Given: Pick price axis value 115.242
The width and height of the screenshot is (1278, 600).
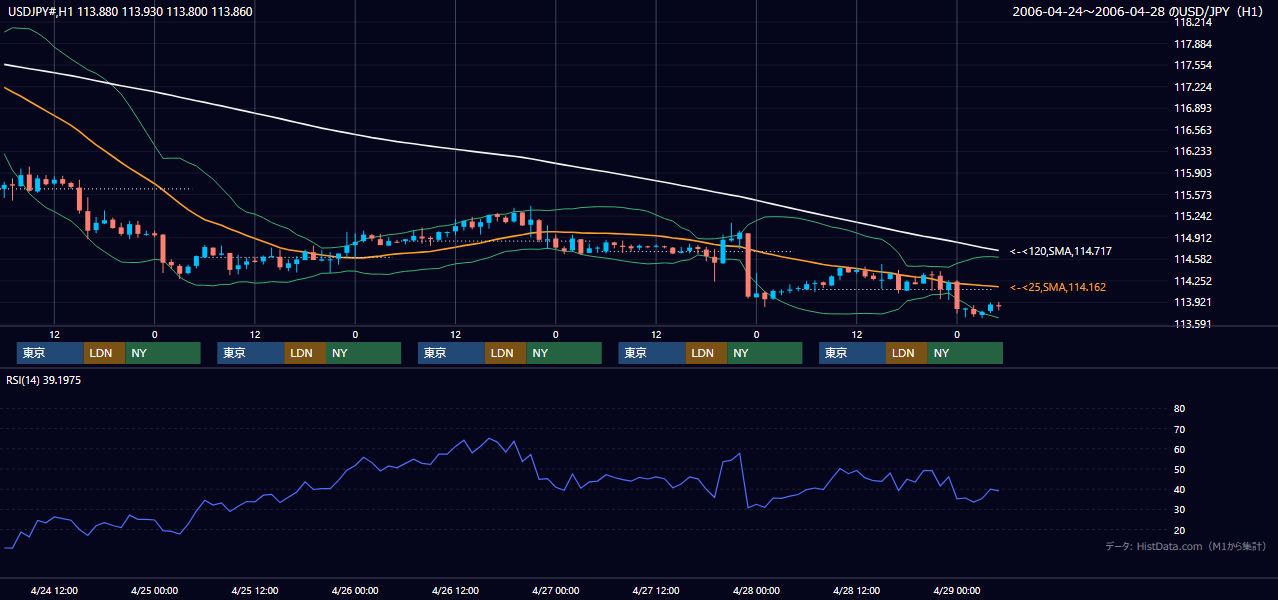Looking at the screenshot, I should coord(1192,216).
